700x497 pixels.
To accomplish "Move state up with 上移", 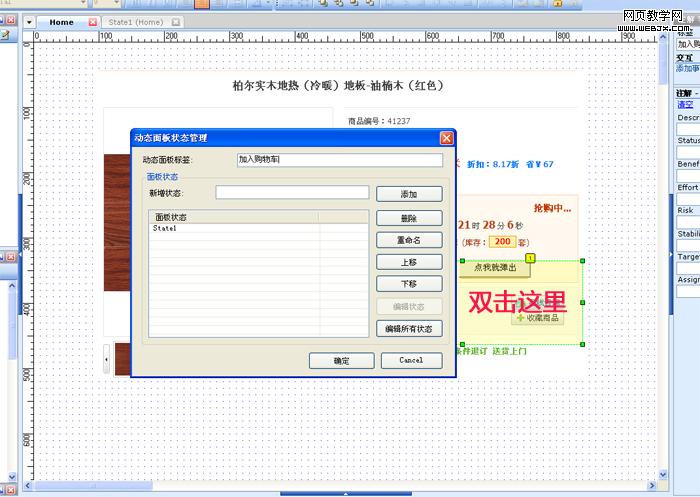I will coord(408,262).
